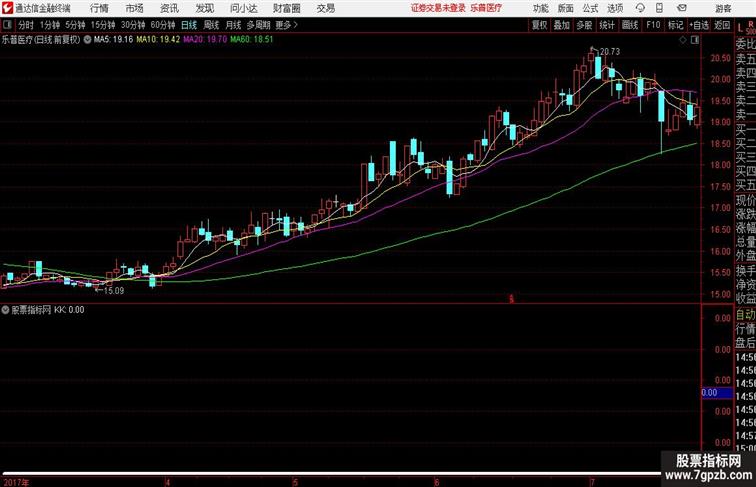Viewport: 756px width, 487px height.
Task: Open the 交易 menu
Action: point(325,8)
